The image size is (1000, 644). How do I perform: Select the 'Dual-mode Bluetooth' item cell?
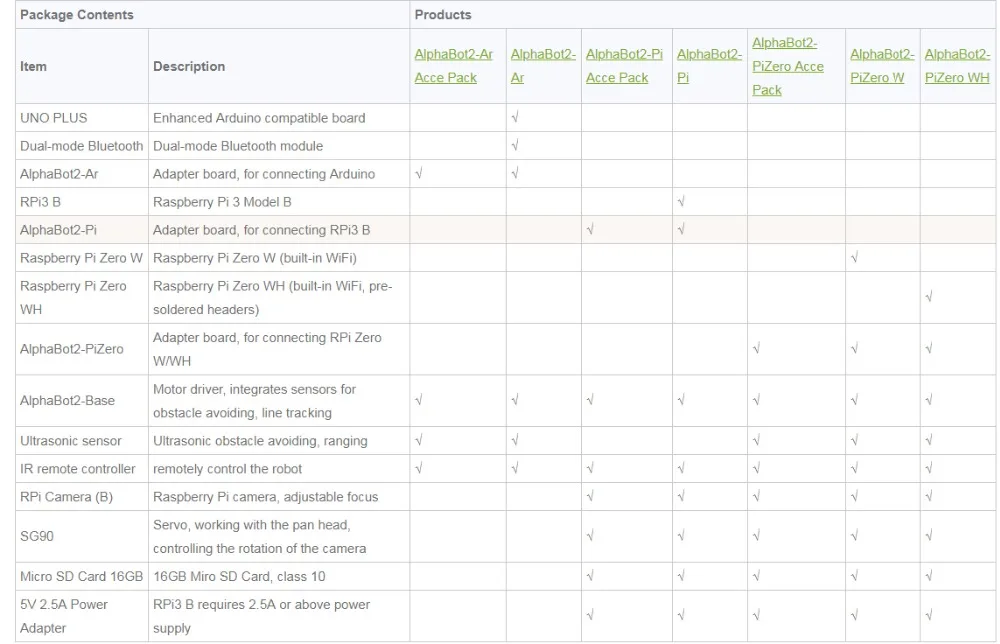tap(82, 146)
